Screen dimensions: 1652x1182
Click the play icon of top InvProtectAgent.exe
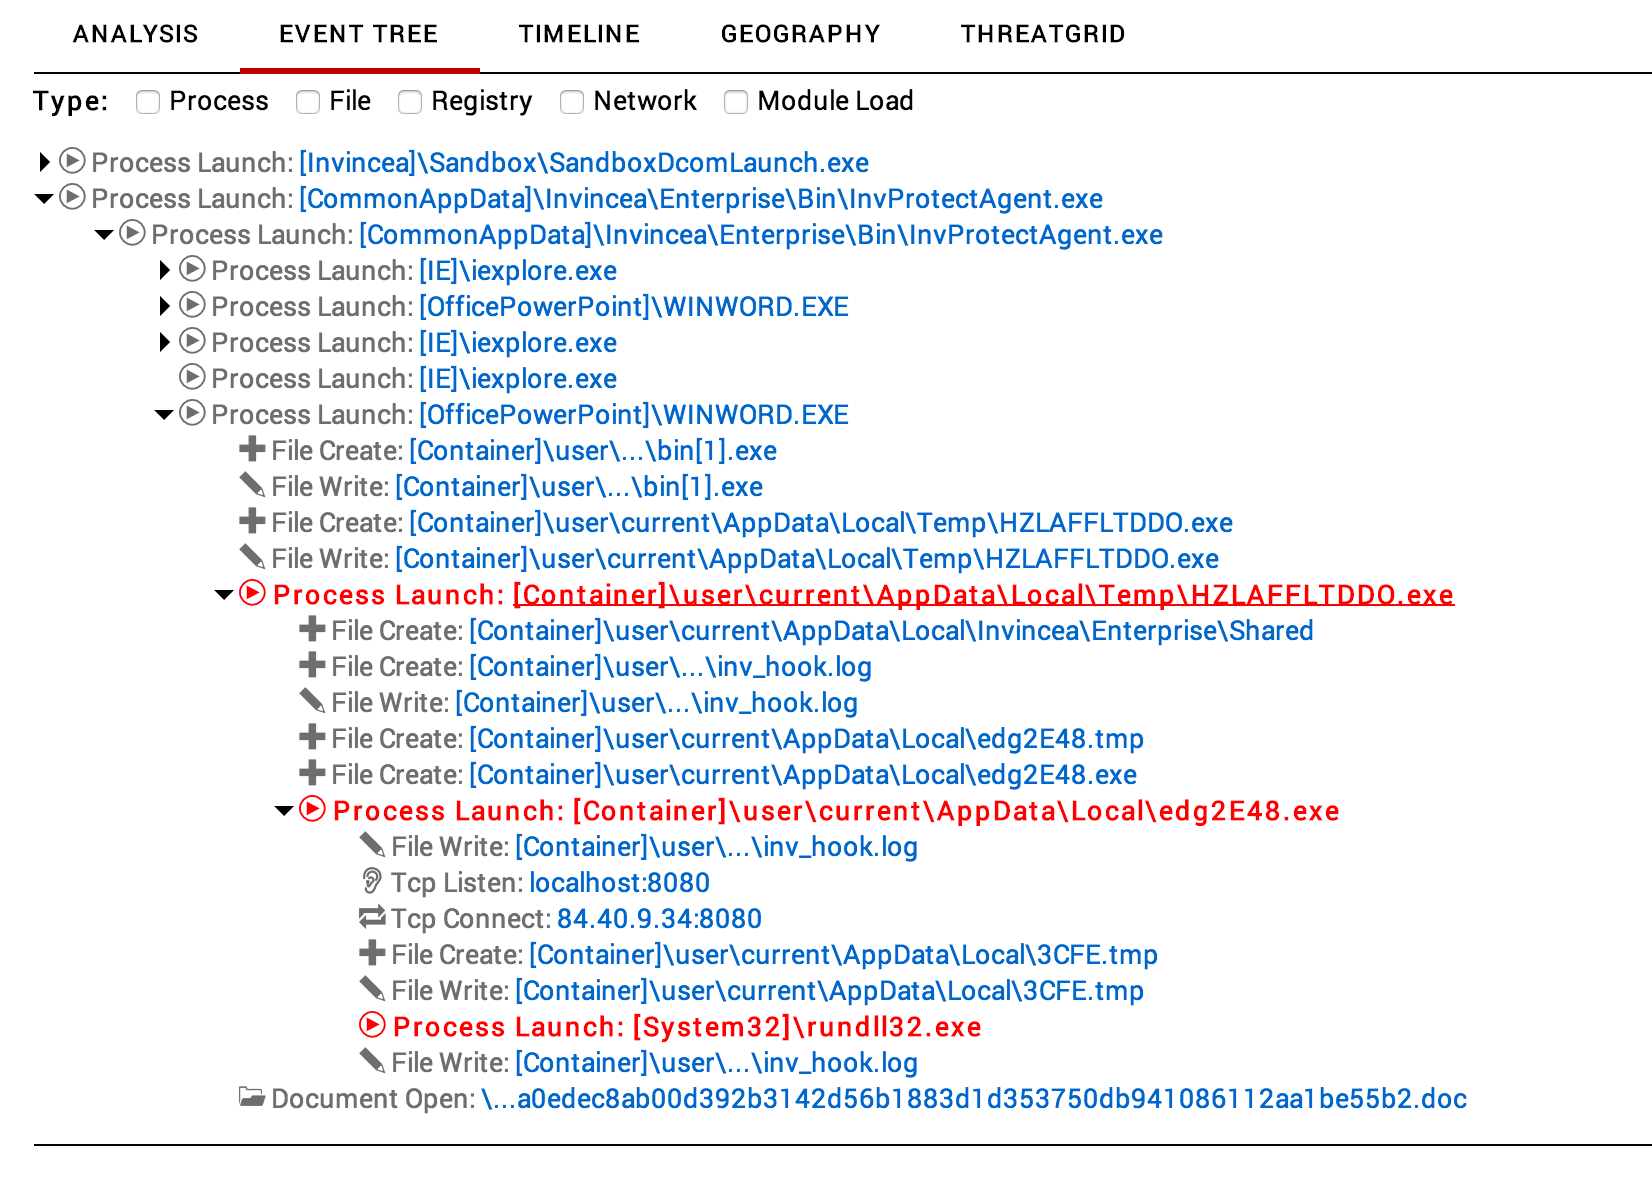[x=72, y=197]
